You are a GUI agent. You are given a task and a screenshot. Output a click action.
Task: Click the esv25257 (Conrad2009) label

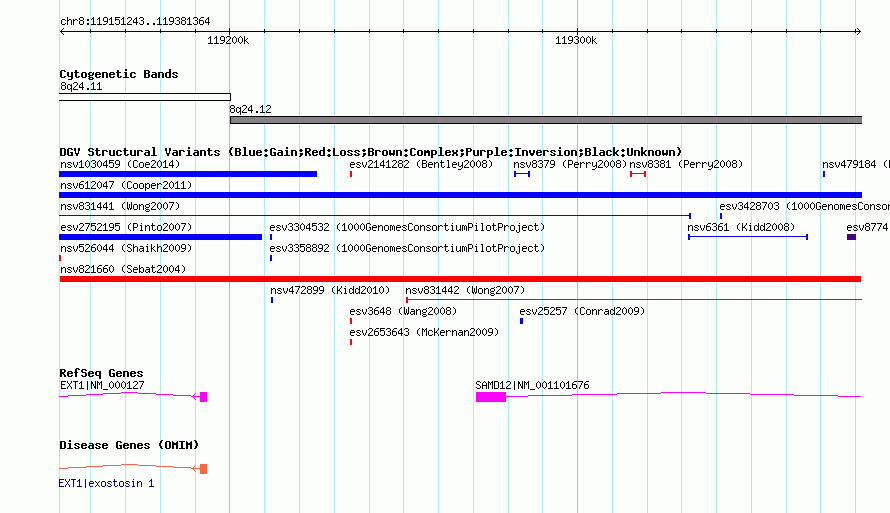pos(582,311)
